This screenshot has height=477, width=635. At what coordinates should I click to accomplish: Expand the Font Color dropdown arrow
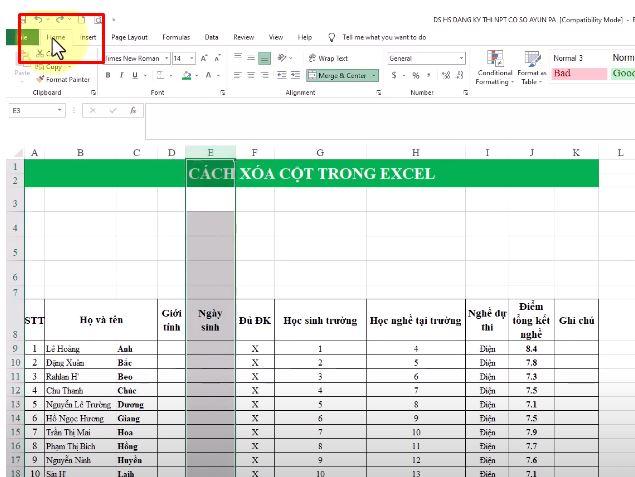[218, 76]
